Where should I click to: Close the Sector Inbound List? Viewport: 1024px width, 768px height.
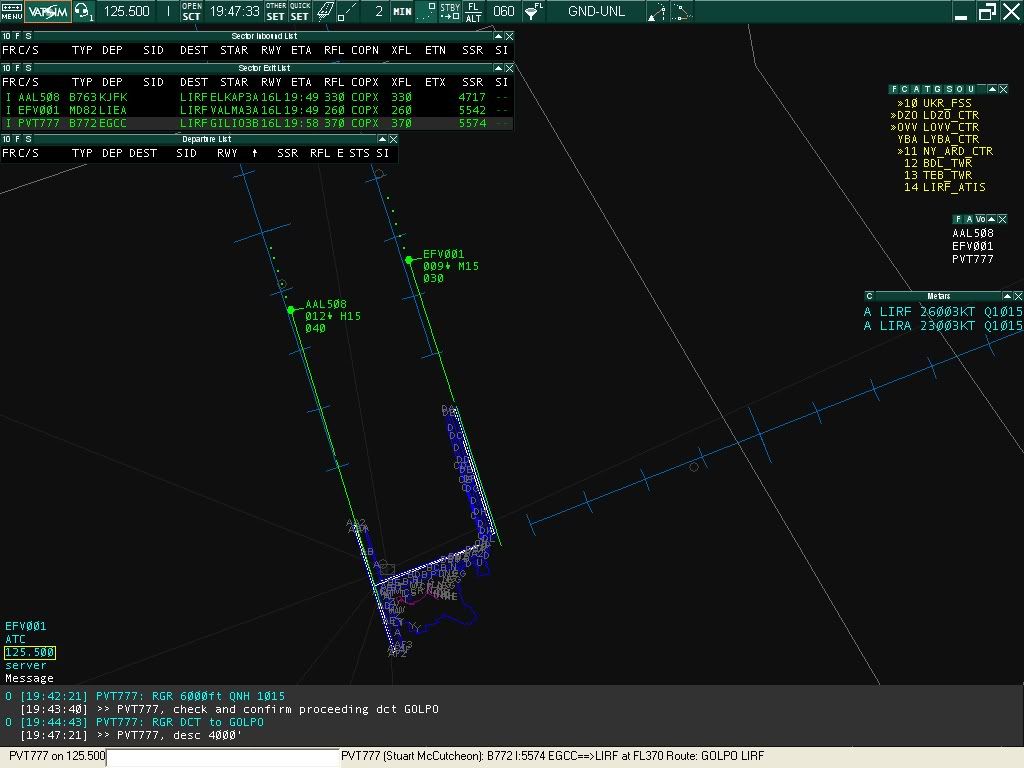point(509,36)
